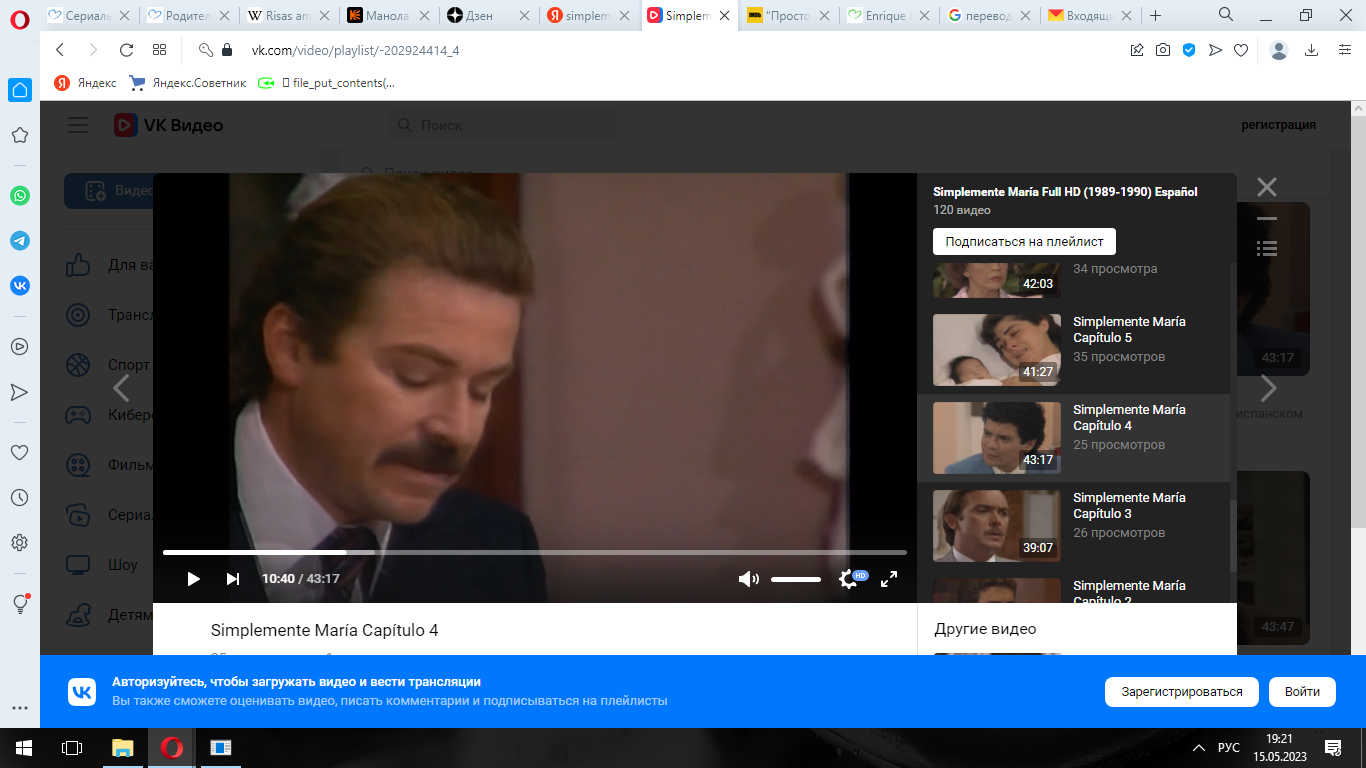Open a new browser tab
Image resolution: width=1366 pixels, height=768 pixels.
(1155, 15)
